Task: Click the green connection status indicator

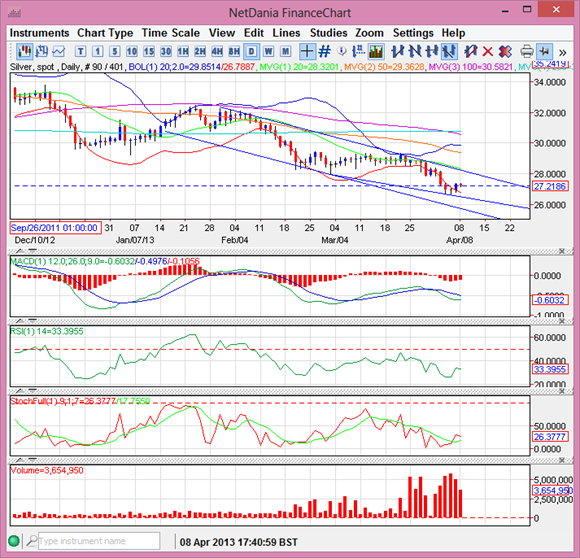Action: coord(14,541)
